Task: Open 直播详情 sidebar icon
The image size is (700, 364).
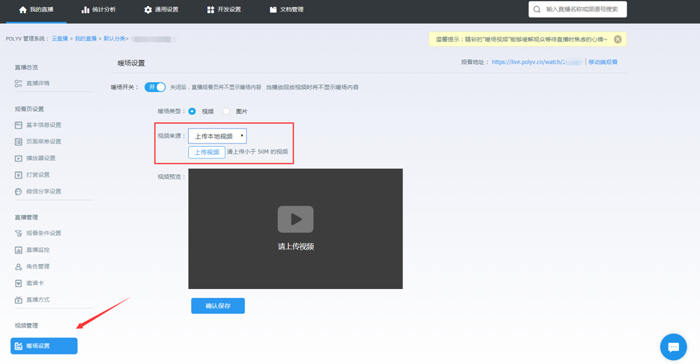Action: [18, 84]
